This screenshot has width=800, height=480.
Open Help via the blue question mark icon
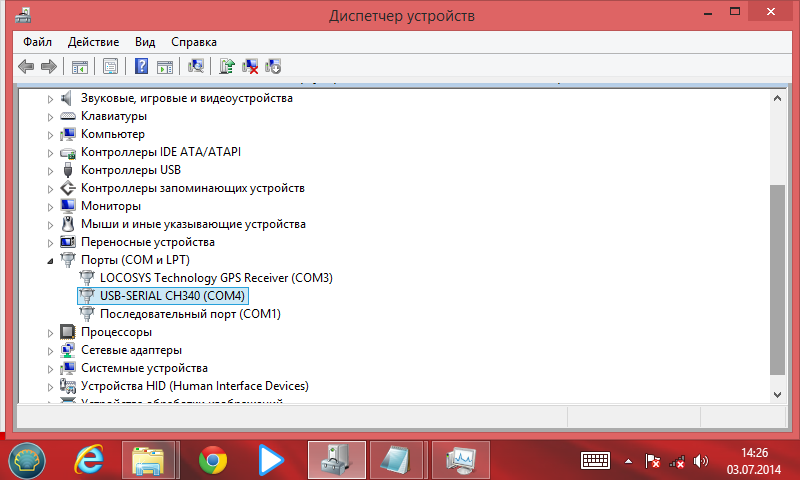[x=141, y=66]
